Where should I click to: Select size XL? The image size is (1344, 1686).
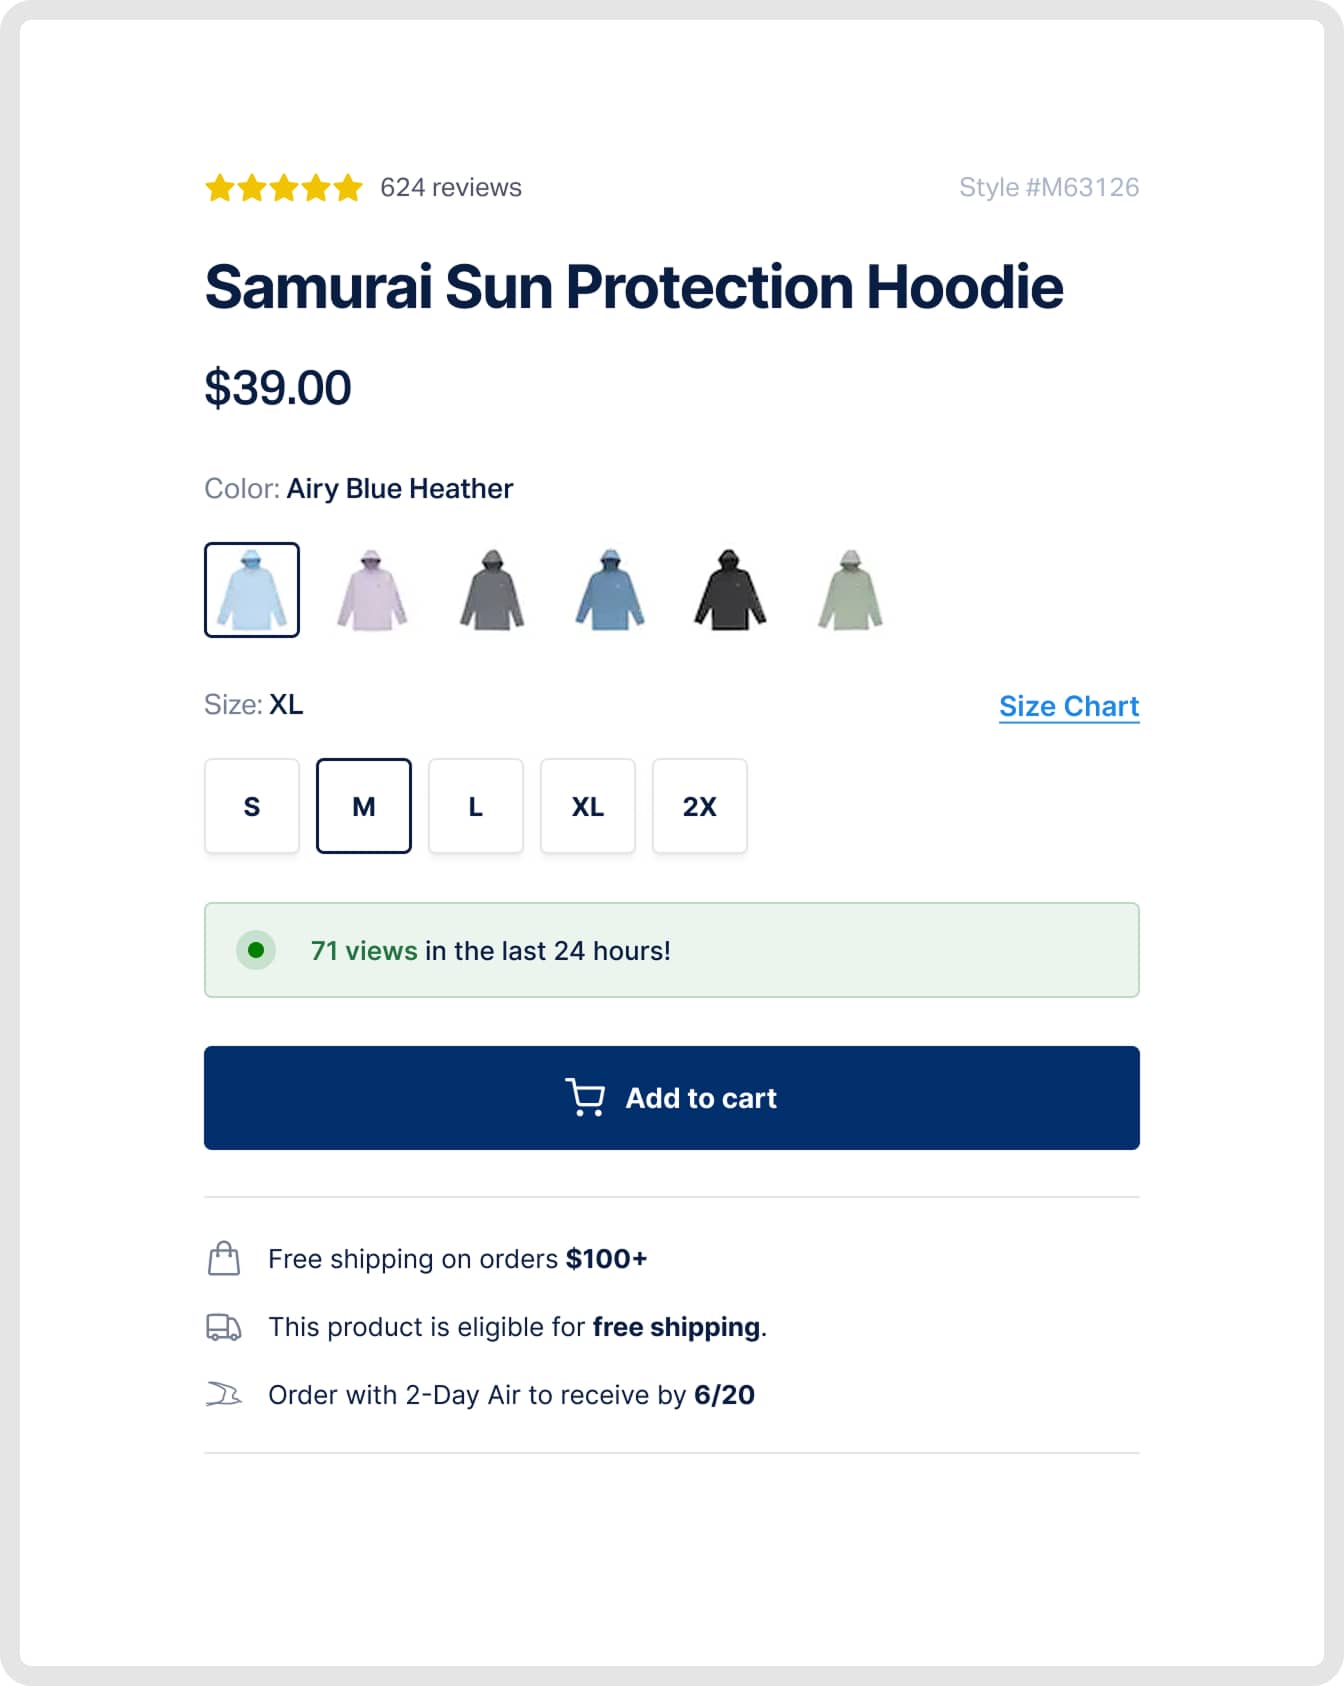(x=587, y=806)
